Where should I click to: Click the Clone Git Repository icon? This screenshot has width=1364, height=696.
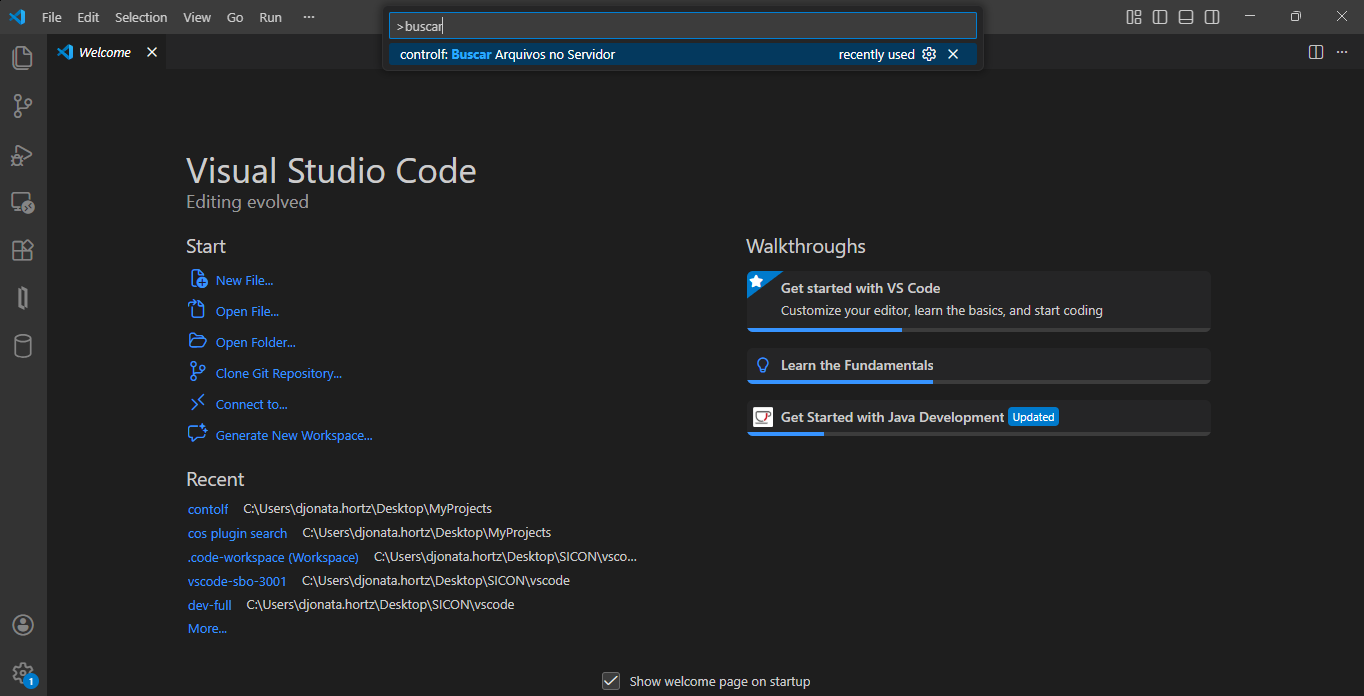(x=197, y=372)
